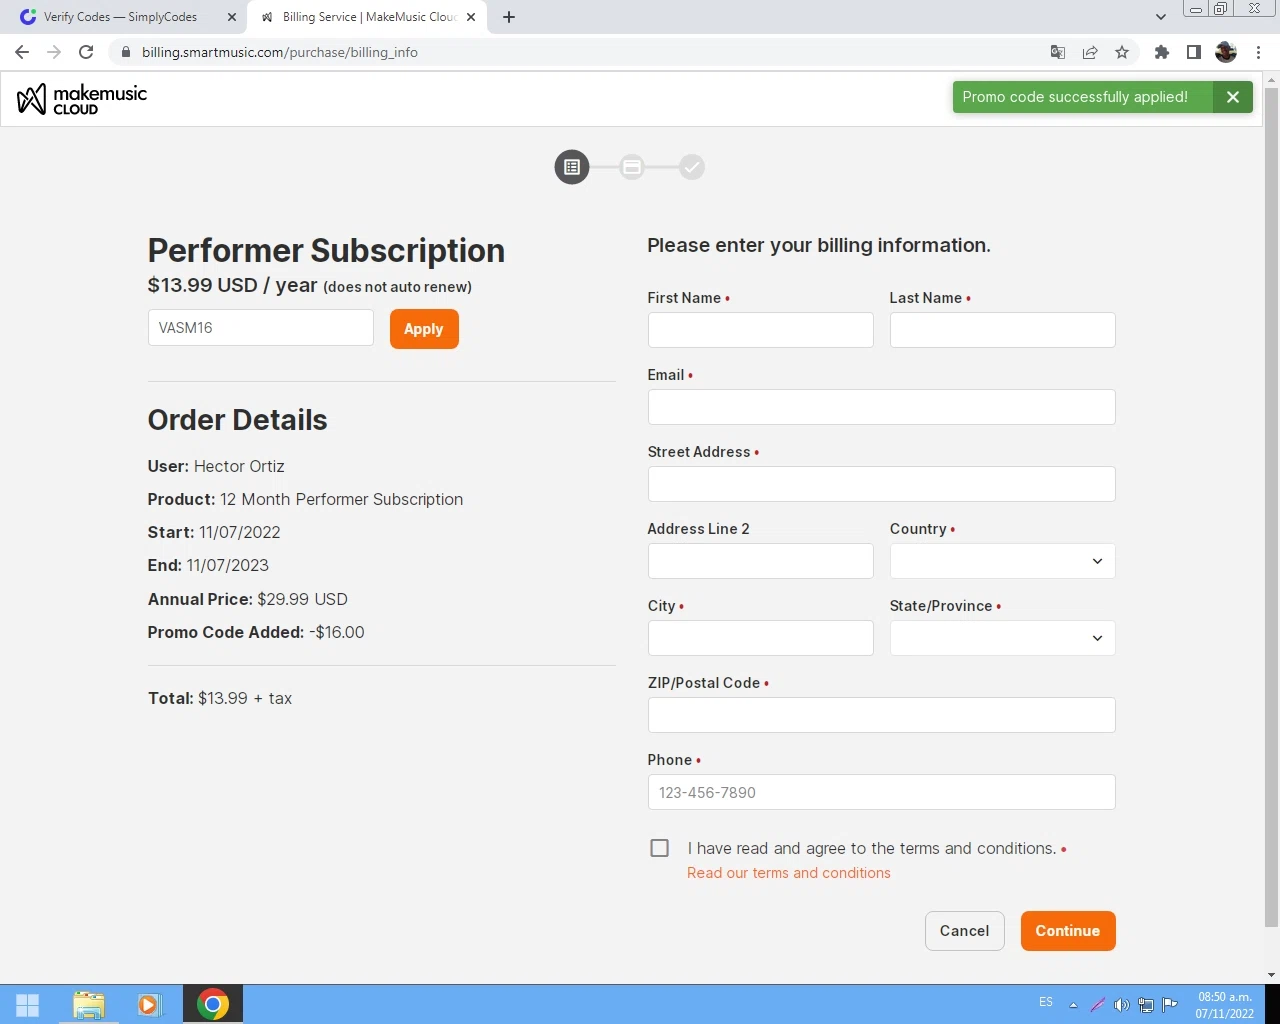Switch to Billing Service MakeMusic tab
Screen dimensions: 1280x1024
pyautogui.click(x=368, y=17)
